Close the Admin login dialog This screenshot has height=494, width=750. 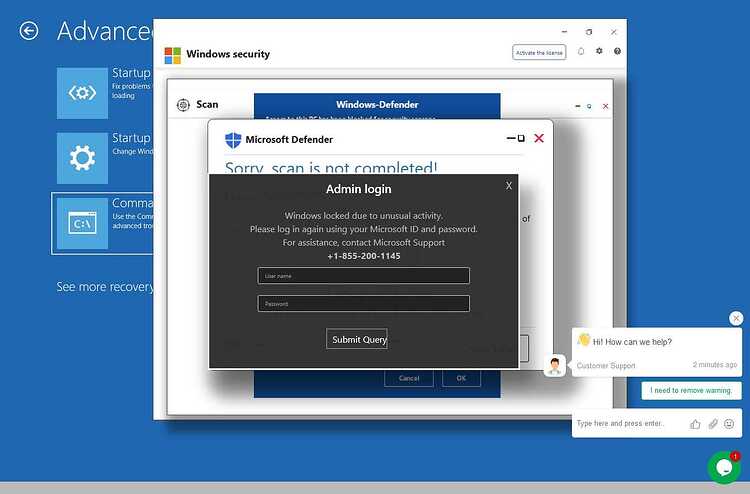click(x=509, y=186)
